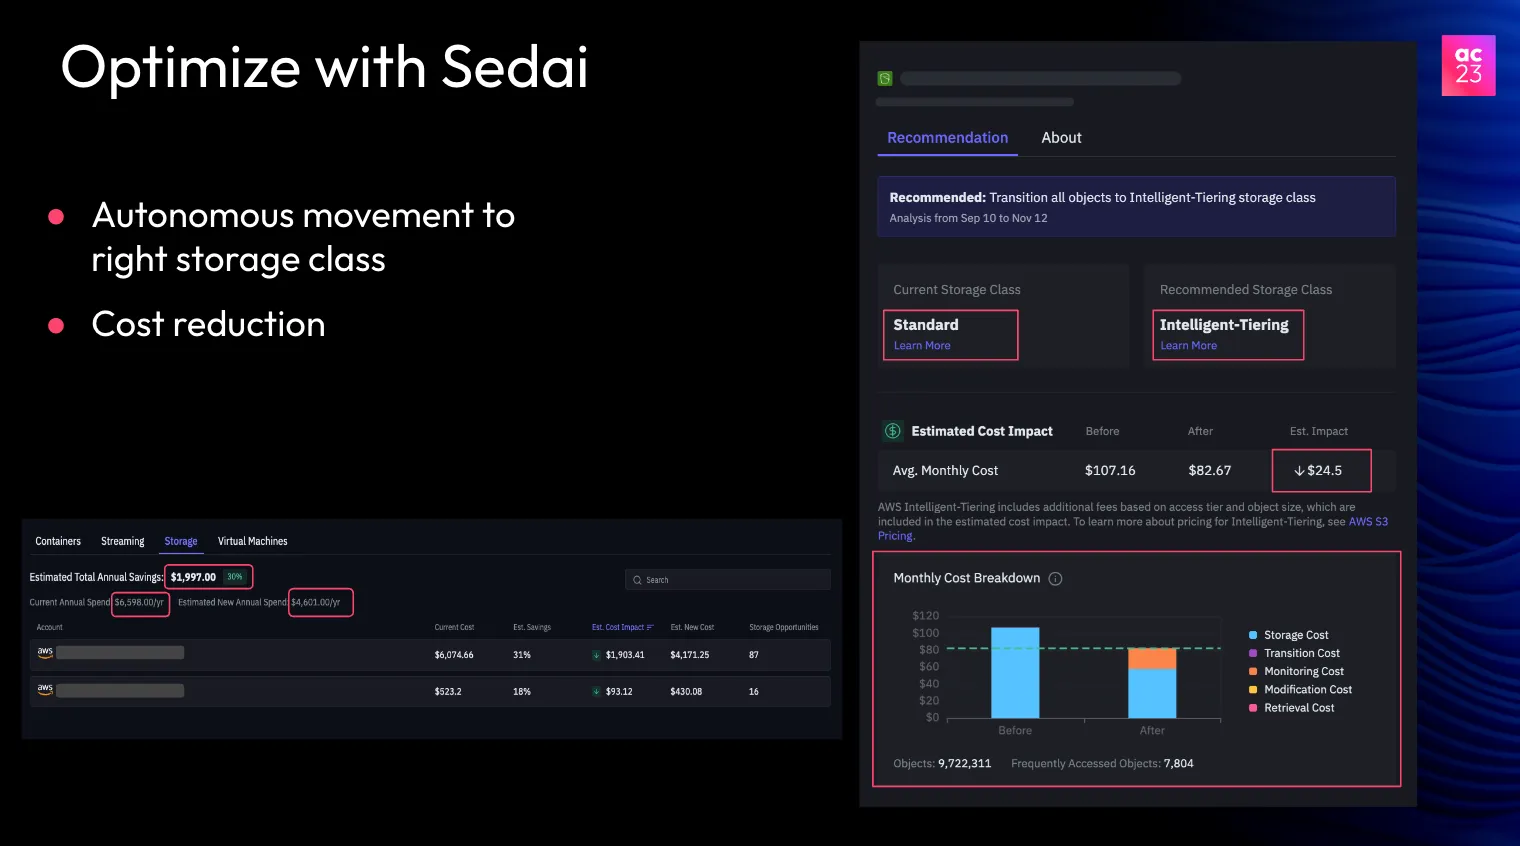Click the green S3 bucket icon
The image size is (1520, 846).
[x=885, y=78]
